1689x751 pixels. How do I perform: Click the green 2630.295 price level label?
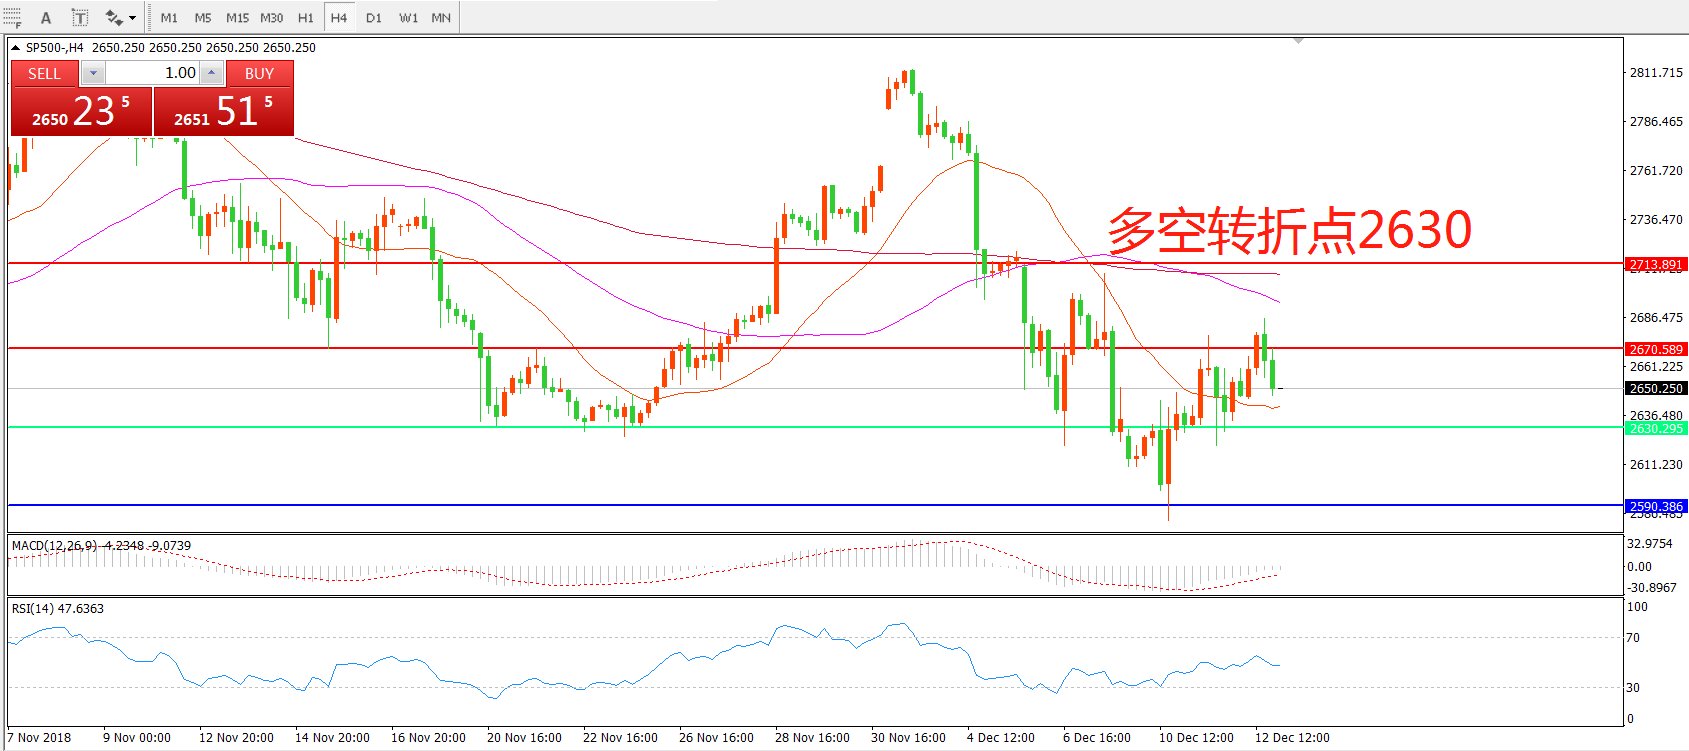click(x=1656, y=428)
